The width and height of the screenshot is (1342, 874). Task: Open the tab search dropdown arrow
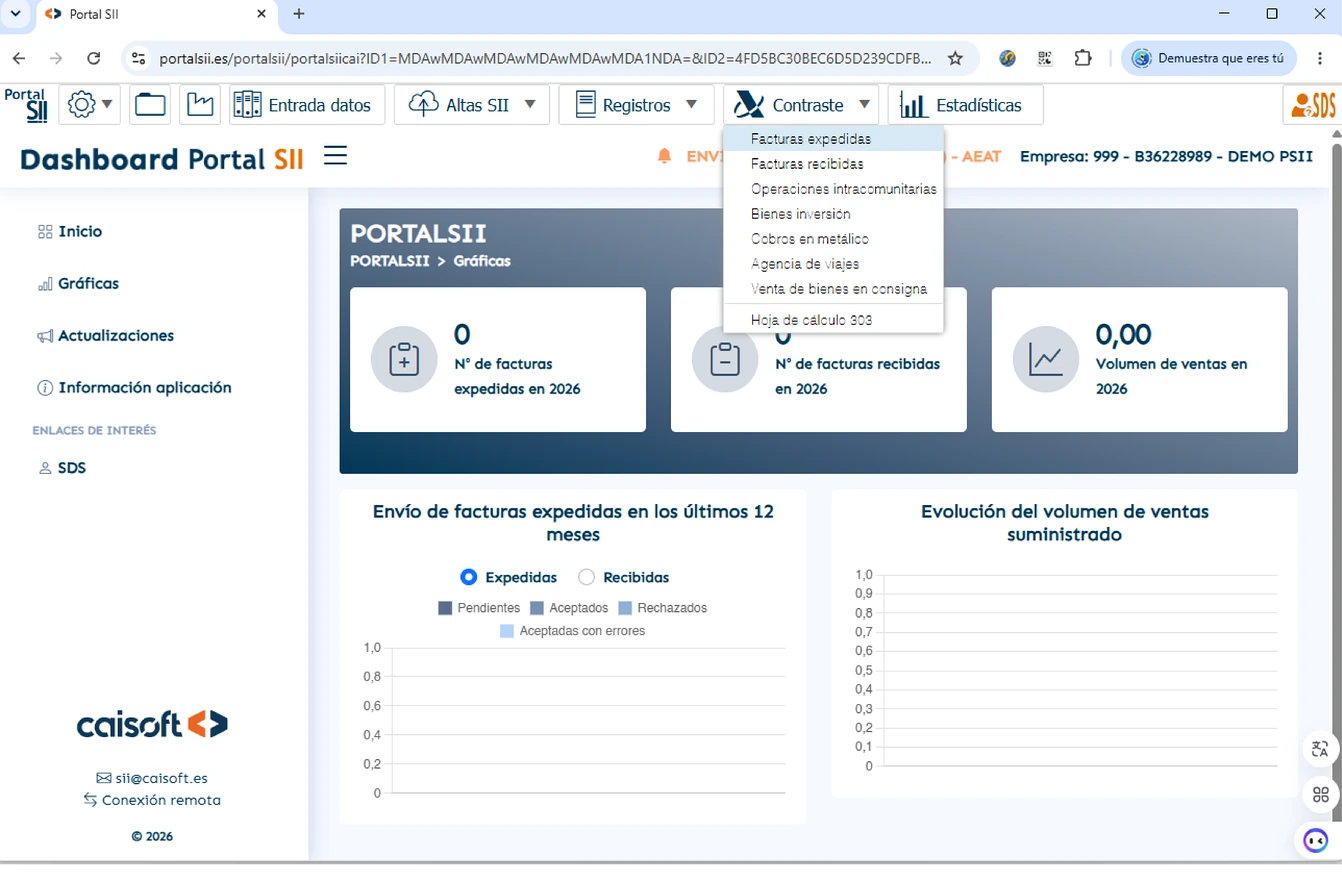[x=15, y=14]
